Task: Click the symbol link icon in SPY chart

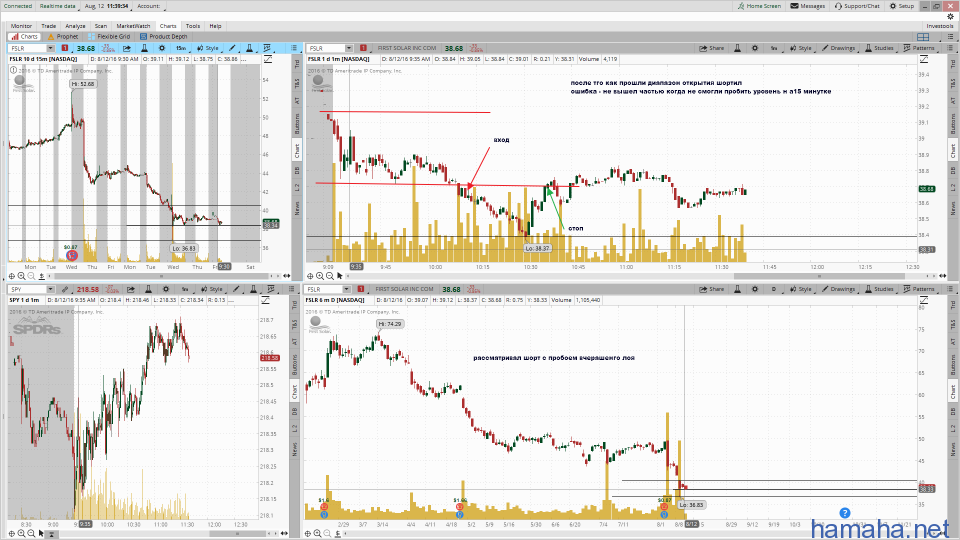Action: coord(65,289)
